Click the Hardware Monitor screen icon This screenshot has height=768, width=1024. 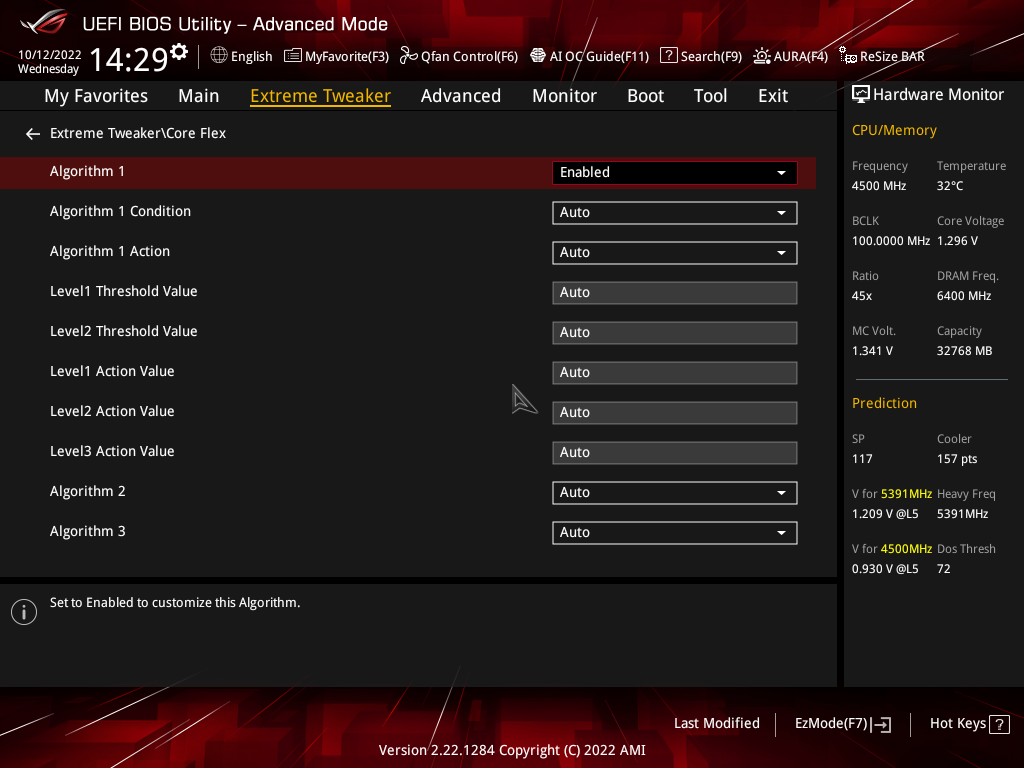[861, 95]
